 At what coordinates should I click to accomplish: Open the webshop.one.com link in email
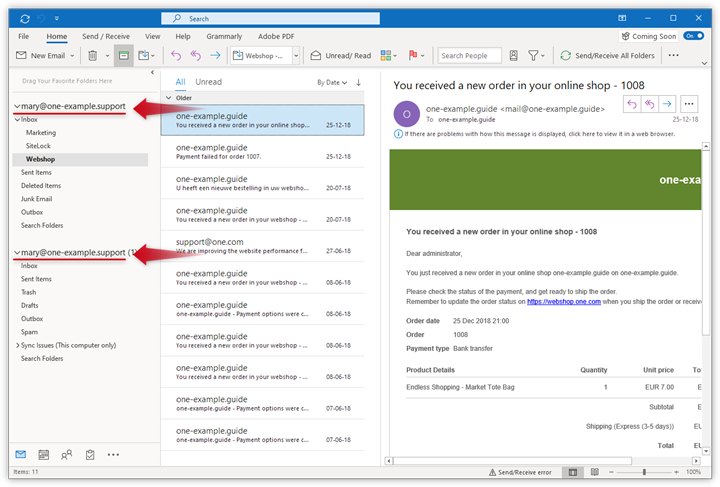[562, 301]
